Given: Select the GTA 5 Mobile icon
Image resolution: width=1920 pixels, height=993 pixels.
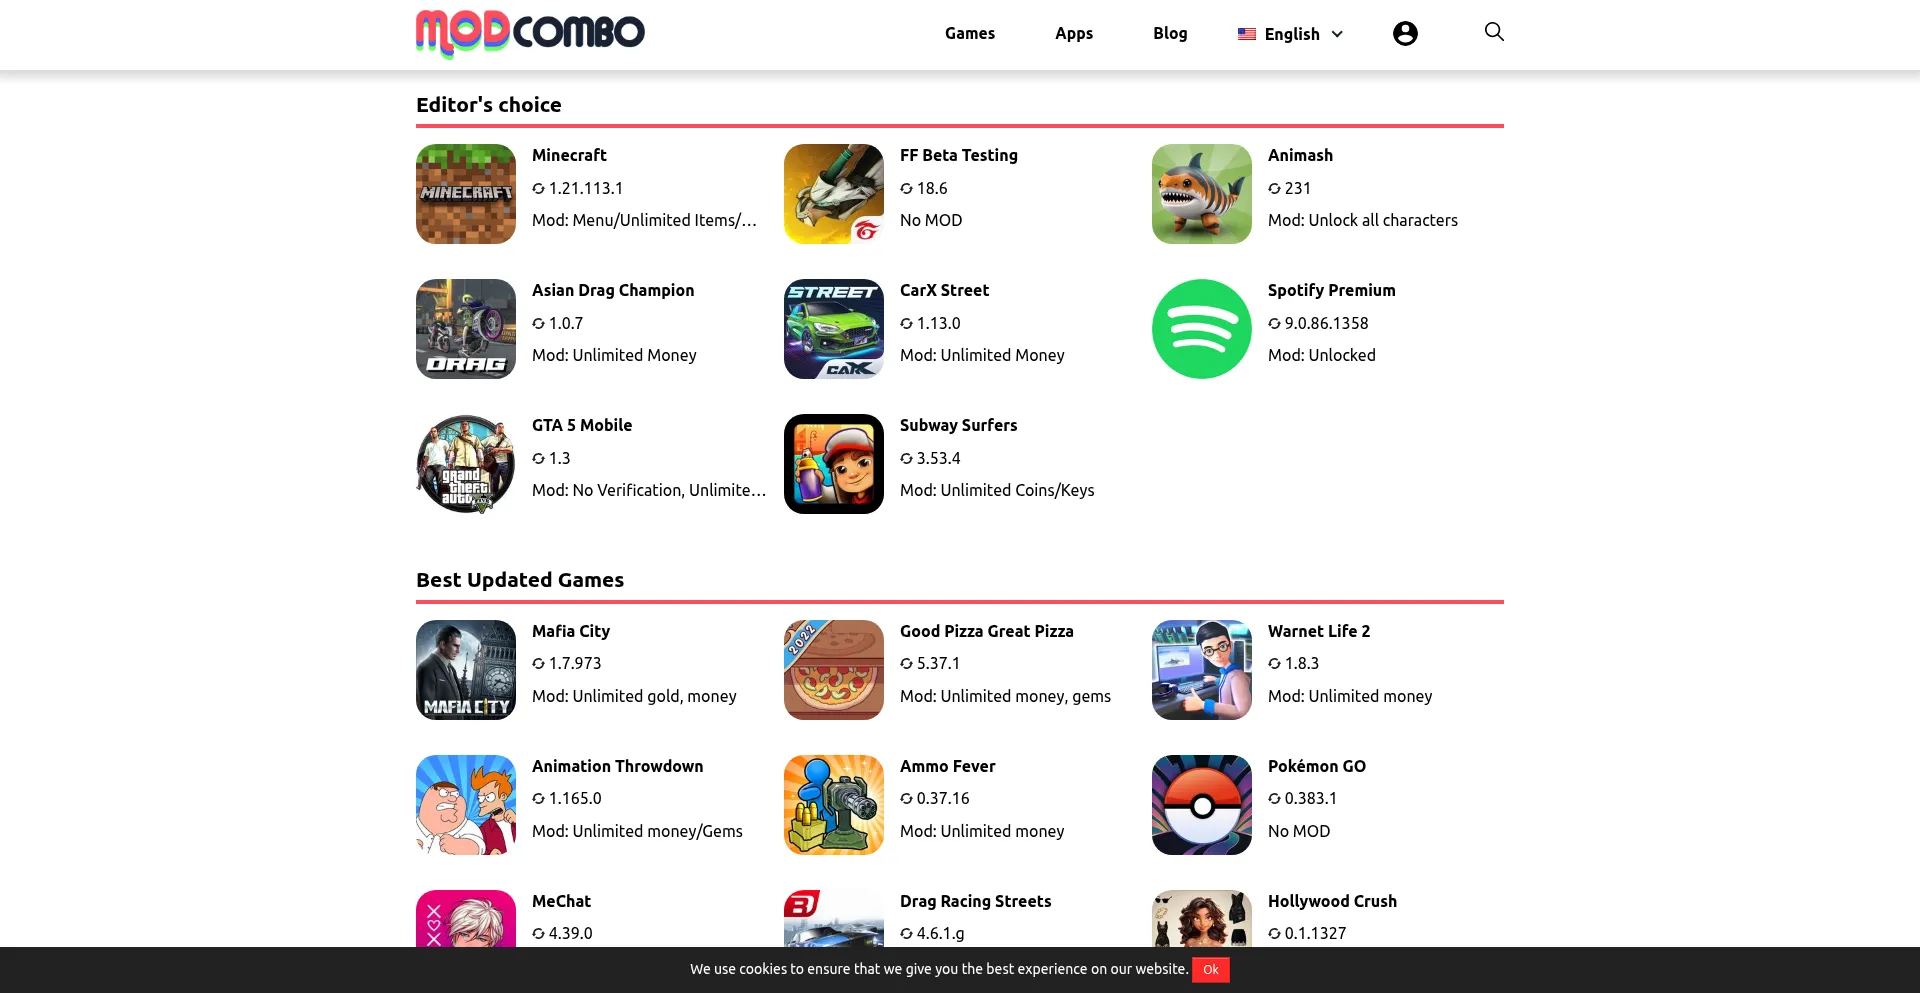Looking at the screenshot, I should (x=466, y=464).
